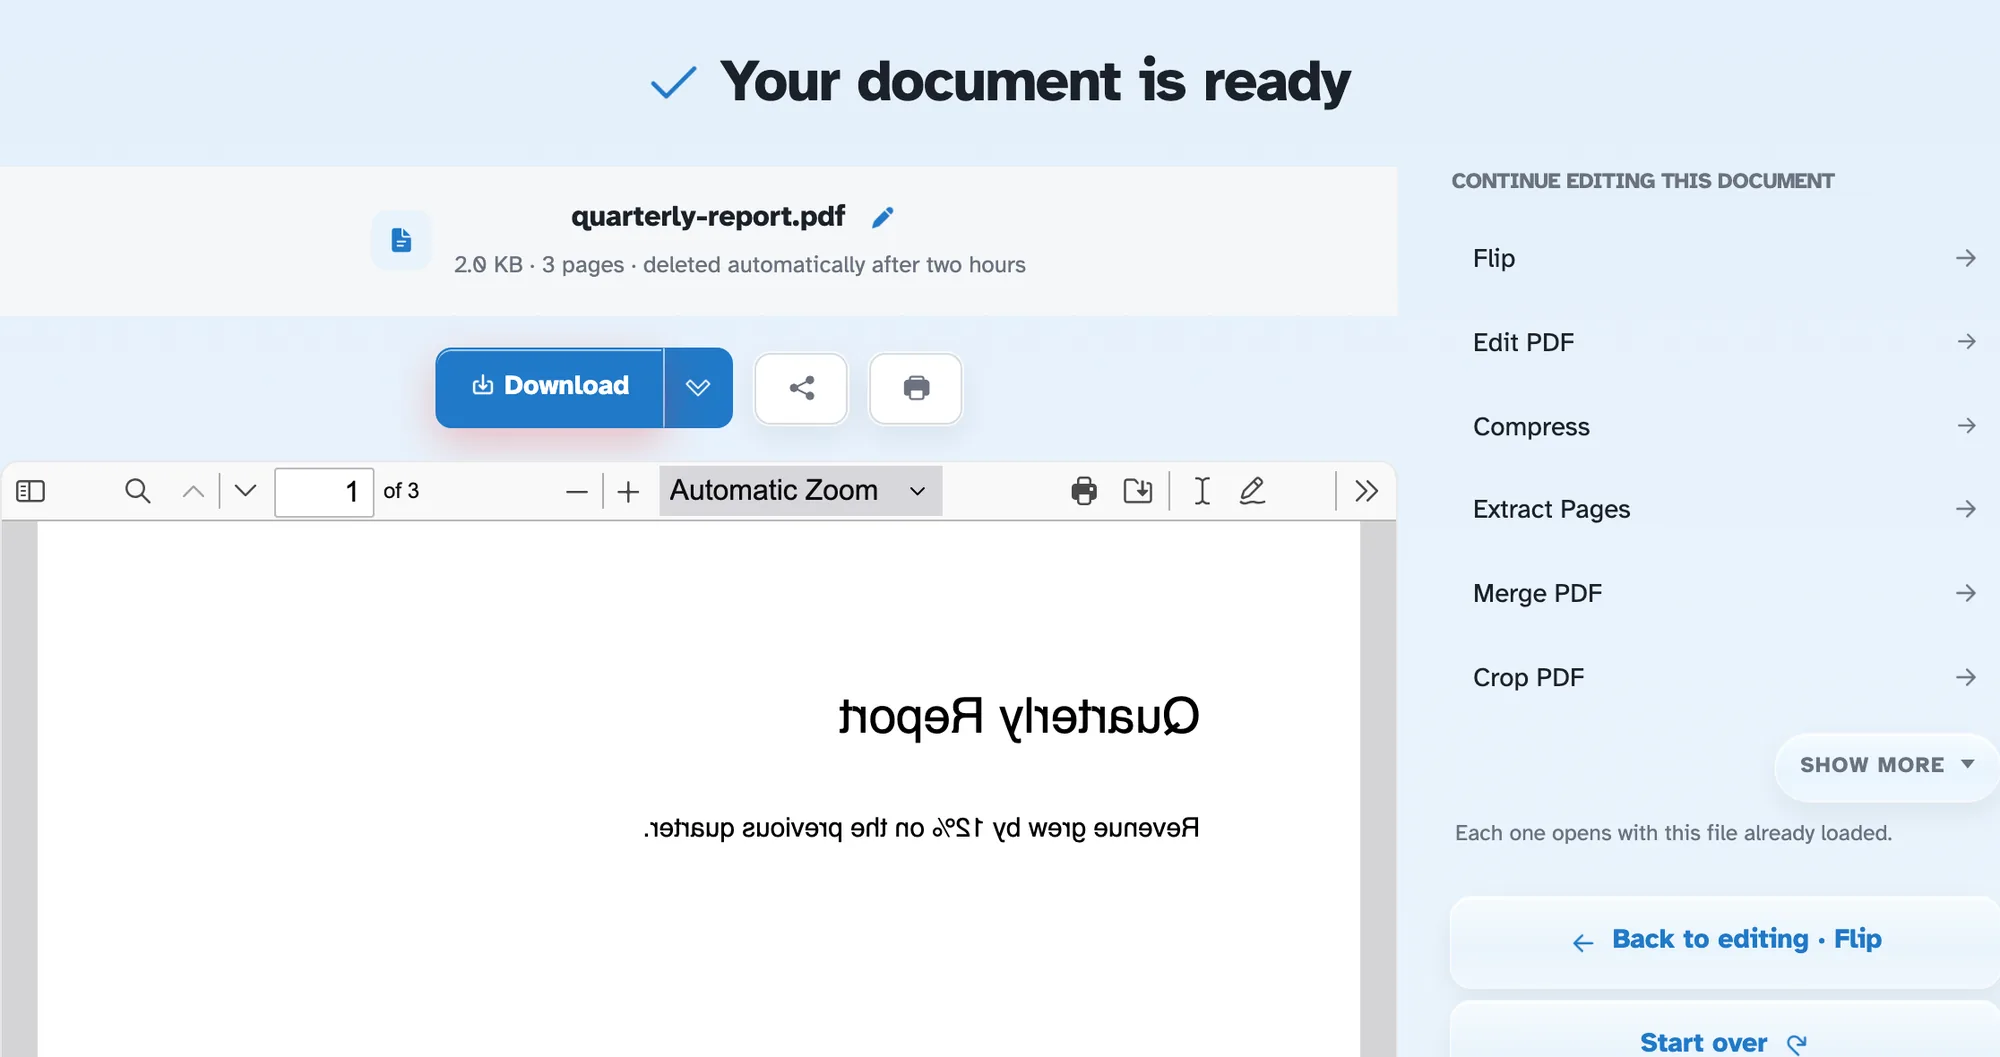This screenshot has height=1057, width=2000.
Task: Go to next page arrow
Action: pos(245,491)
